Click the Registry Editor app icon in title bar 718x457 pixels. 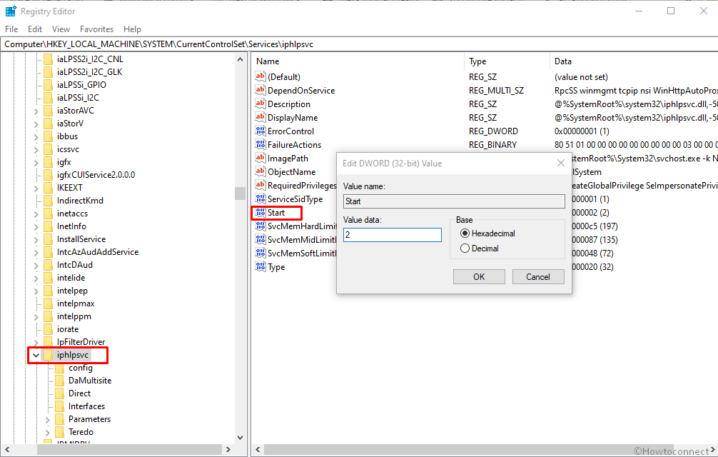pyautogui.click(x=11, y=11)
